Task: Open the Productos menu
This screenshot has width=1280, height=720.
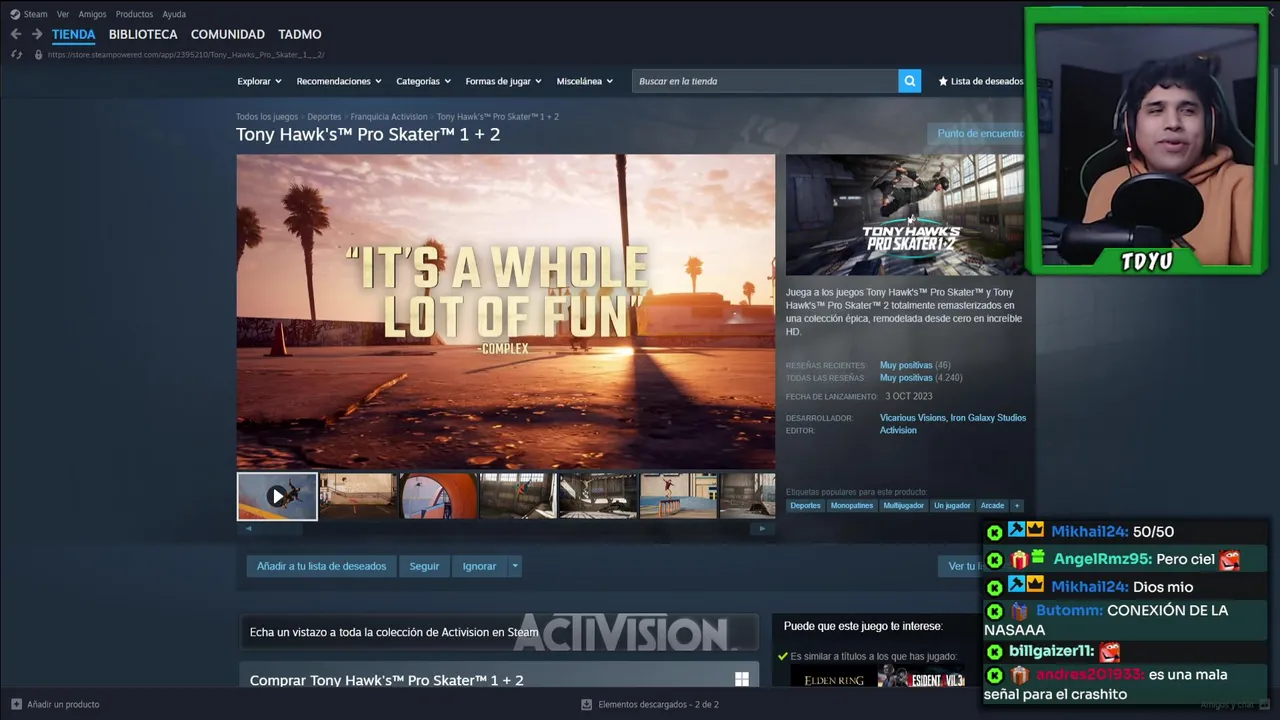Action: click(134, 14)
